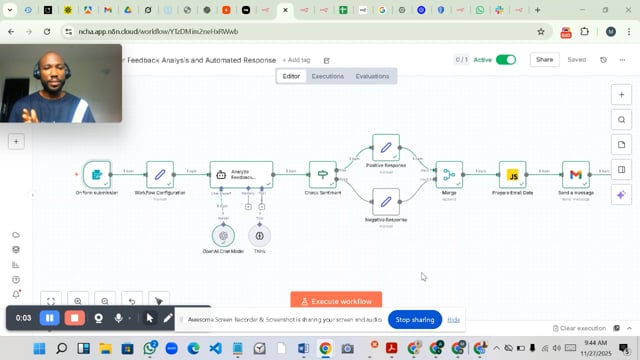Fit the workflow to view
Image resolution: width=640 pixels, height=360 pixels.
tap(51, 301)
